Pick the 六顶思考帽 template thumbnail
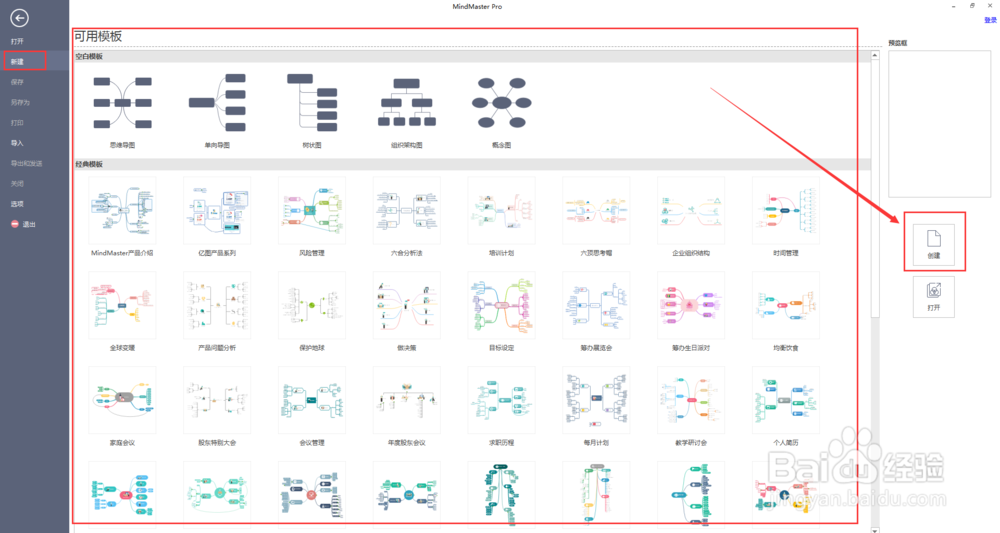Viewport: 1000px width, 533px height. point(596,210)
